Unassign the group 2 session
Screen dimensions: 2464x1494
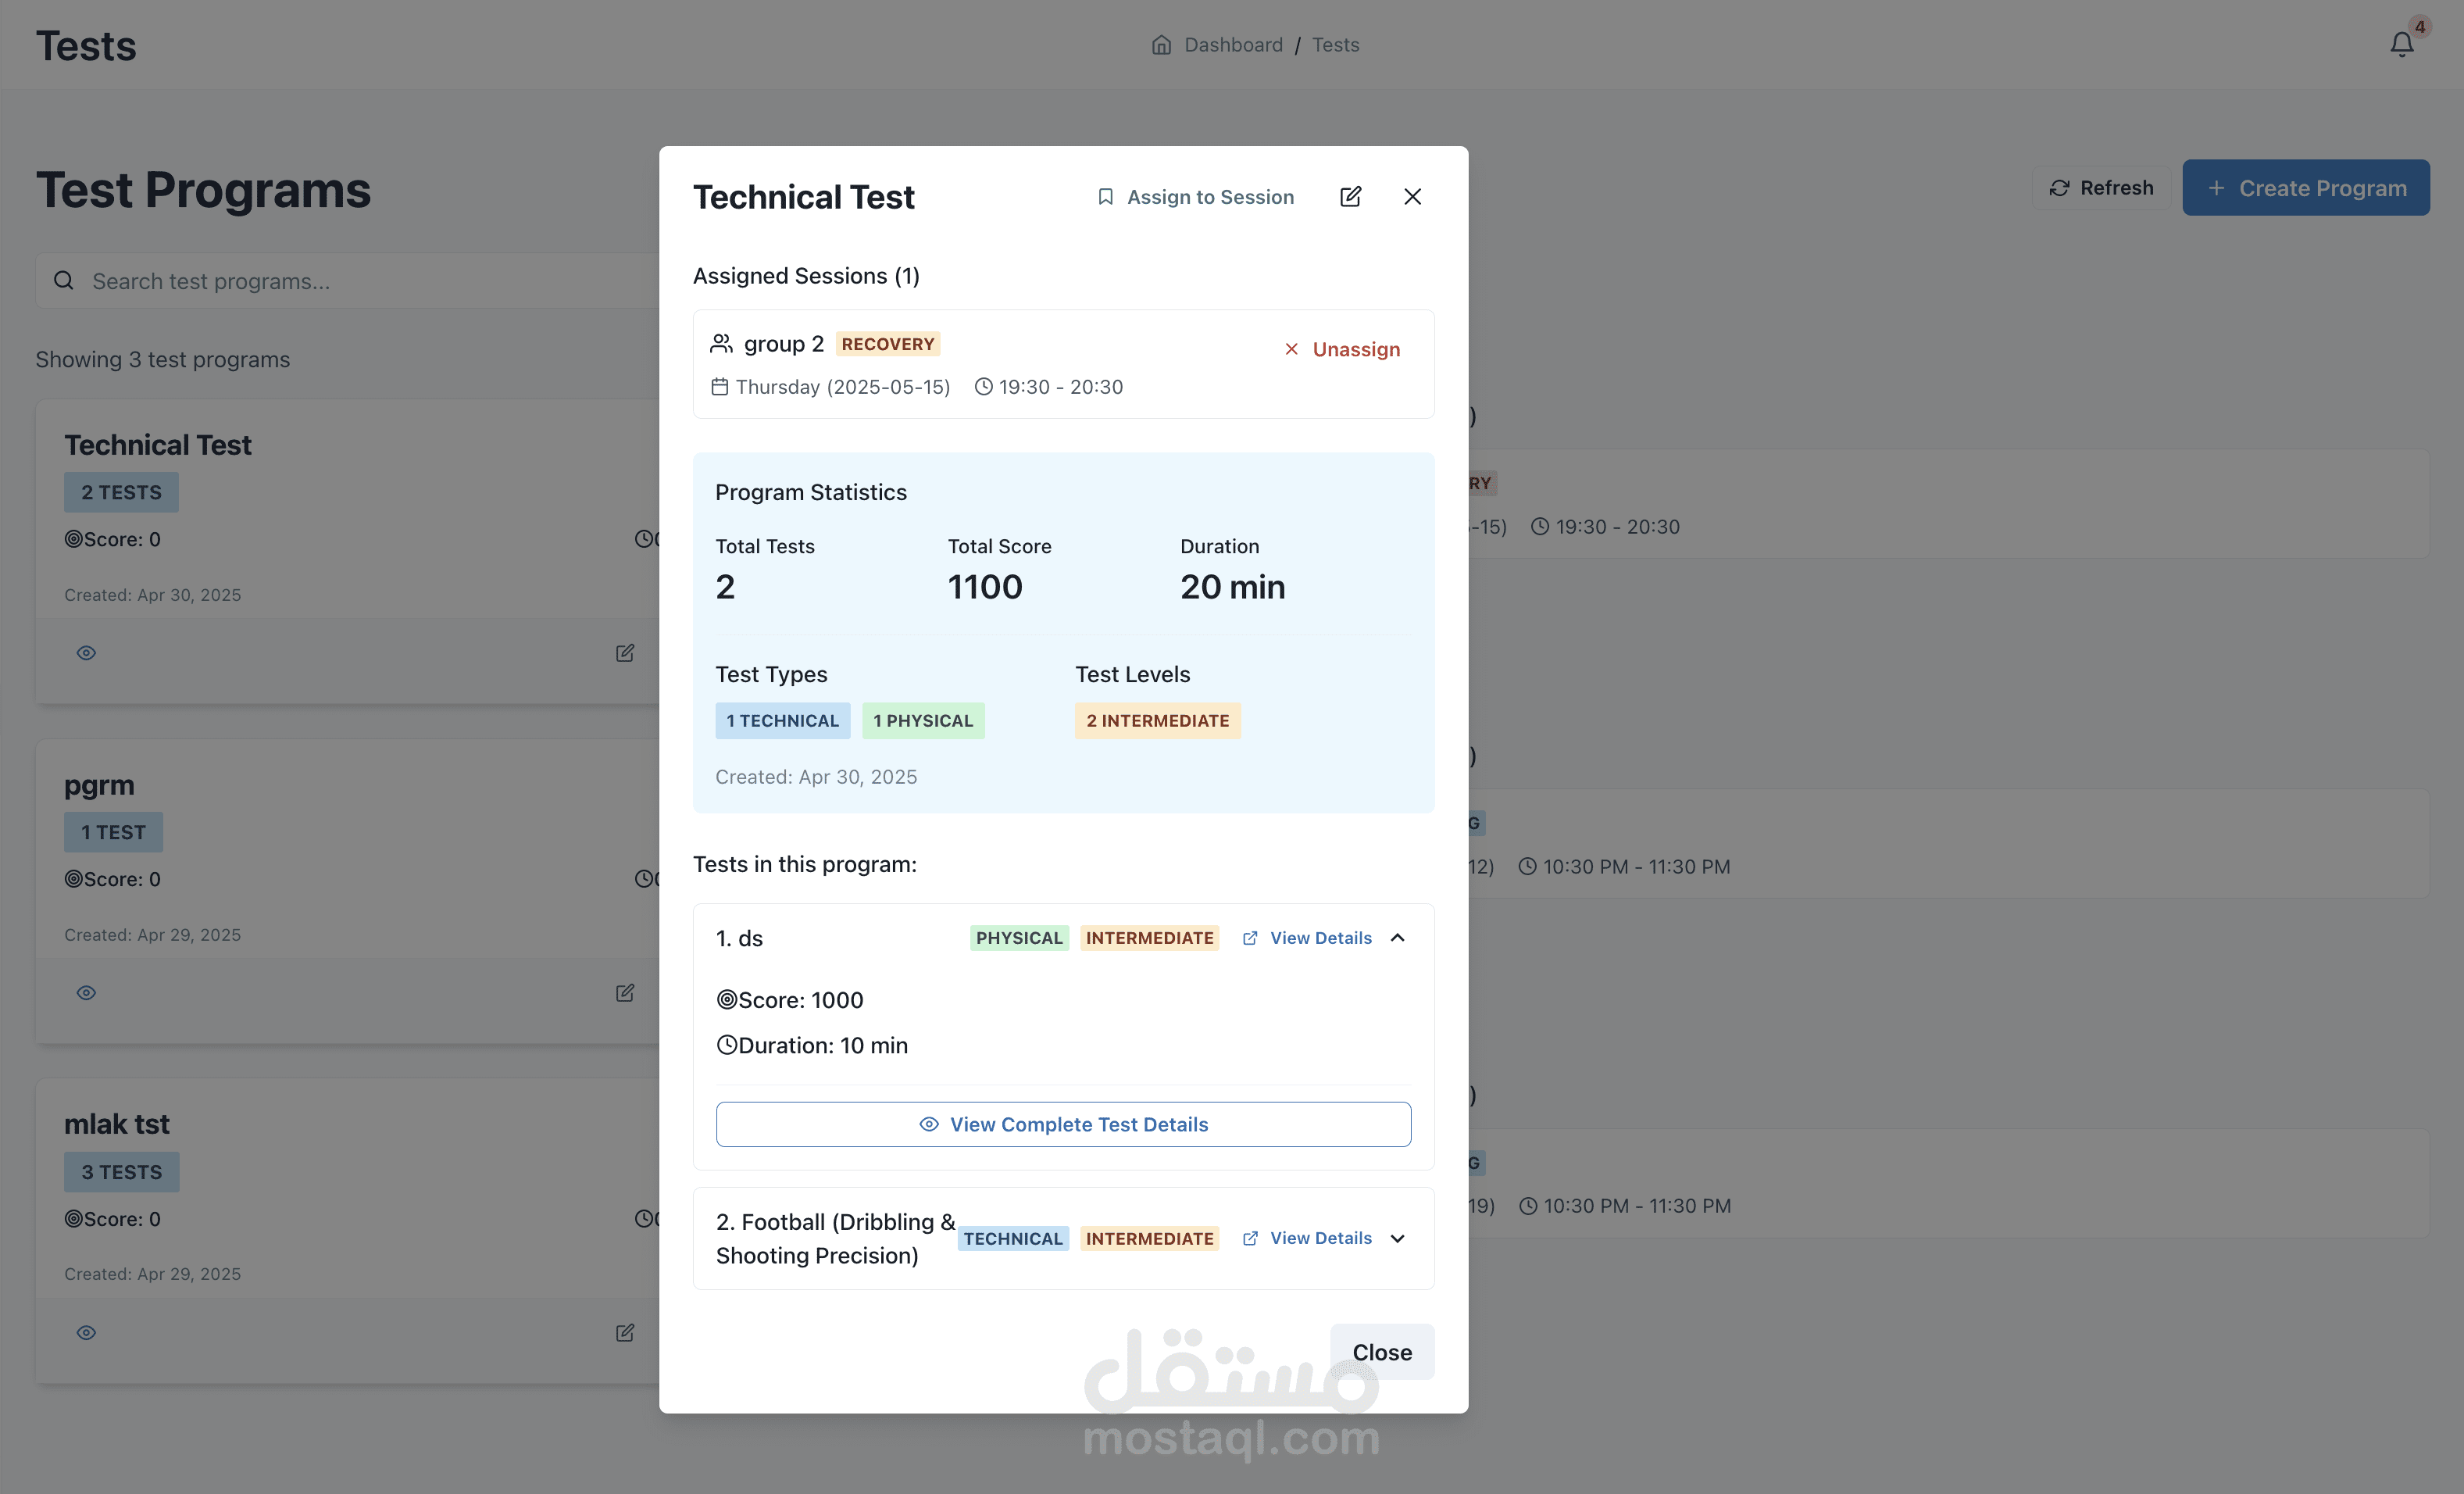1341,349
